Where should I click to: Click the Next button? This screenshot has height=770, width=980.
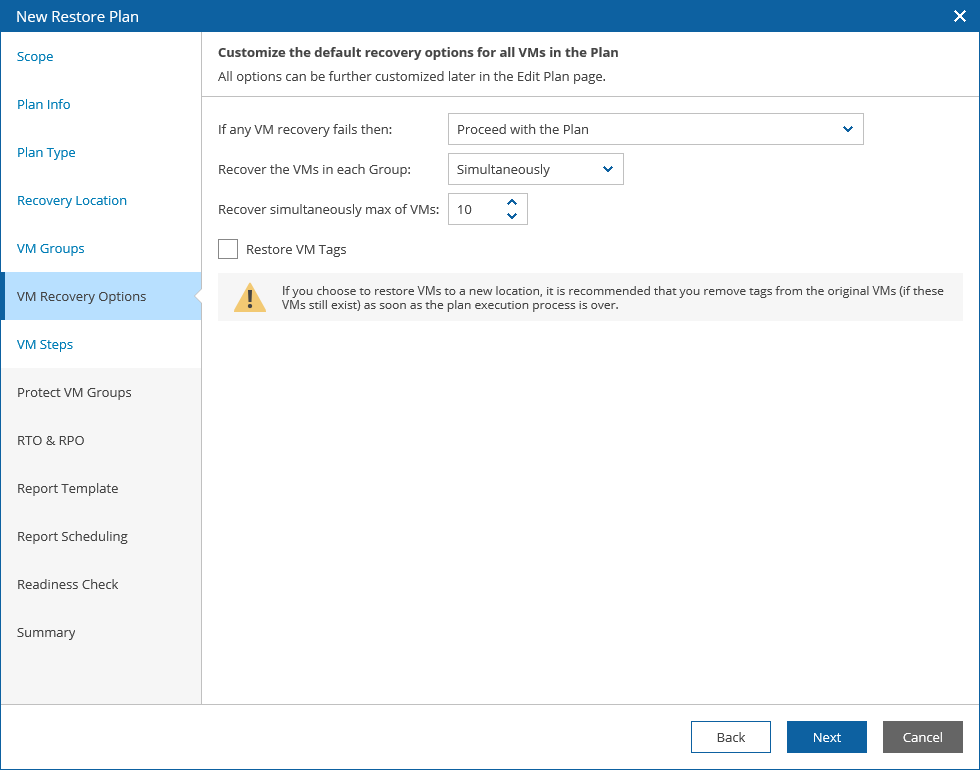pos(827,738)
